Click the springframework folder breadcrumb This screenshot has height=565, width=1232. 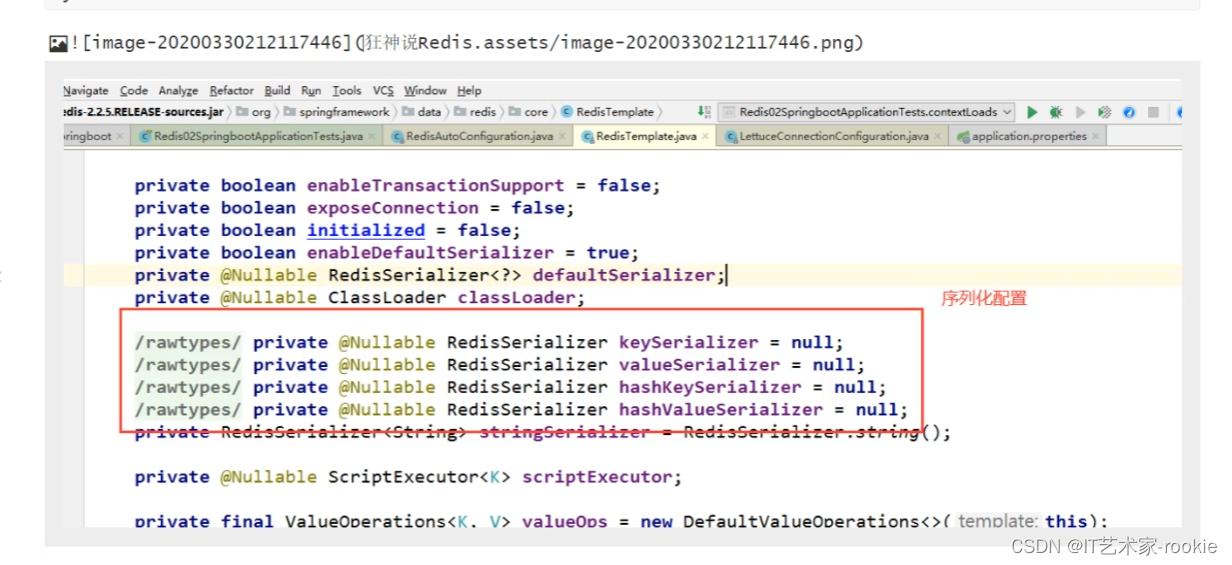(x=336, y=112)
